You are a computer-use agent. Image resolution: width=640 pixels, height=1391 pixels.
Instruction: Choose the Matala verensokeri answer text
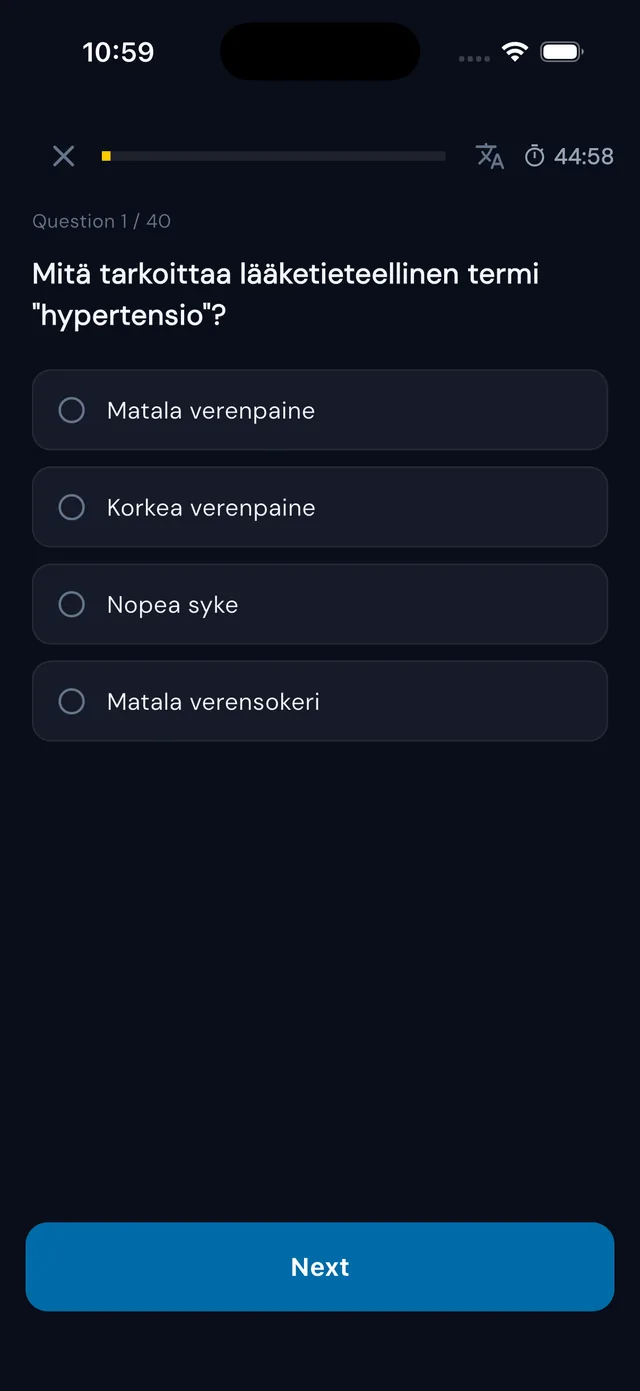(x=213, y=701)
